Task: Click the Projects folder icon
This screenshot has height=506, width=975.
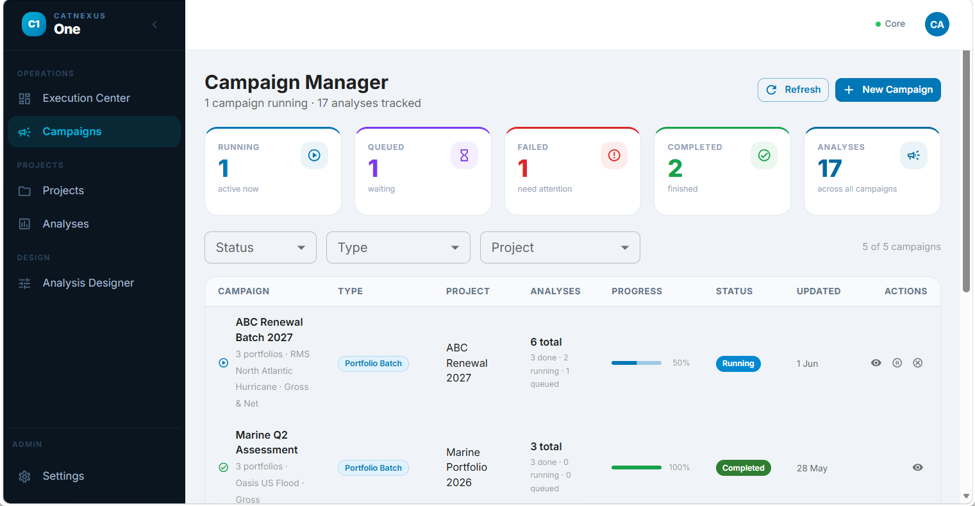Action: click(24, 191)
